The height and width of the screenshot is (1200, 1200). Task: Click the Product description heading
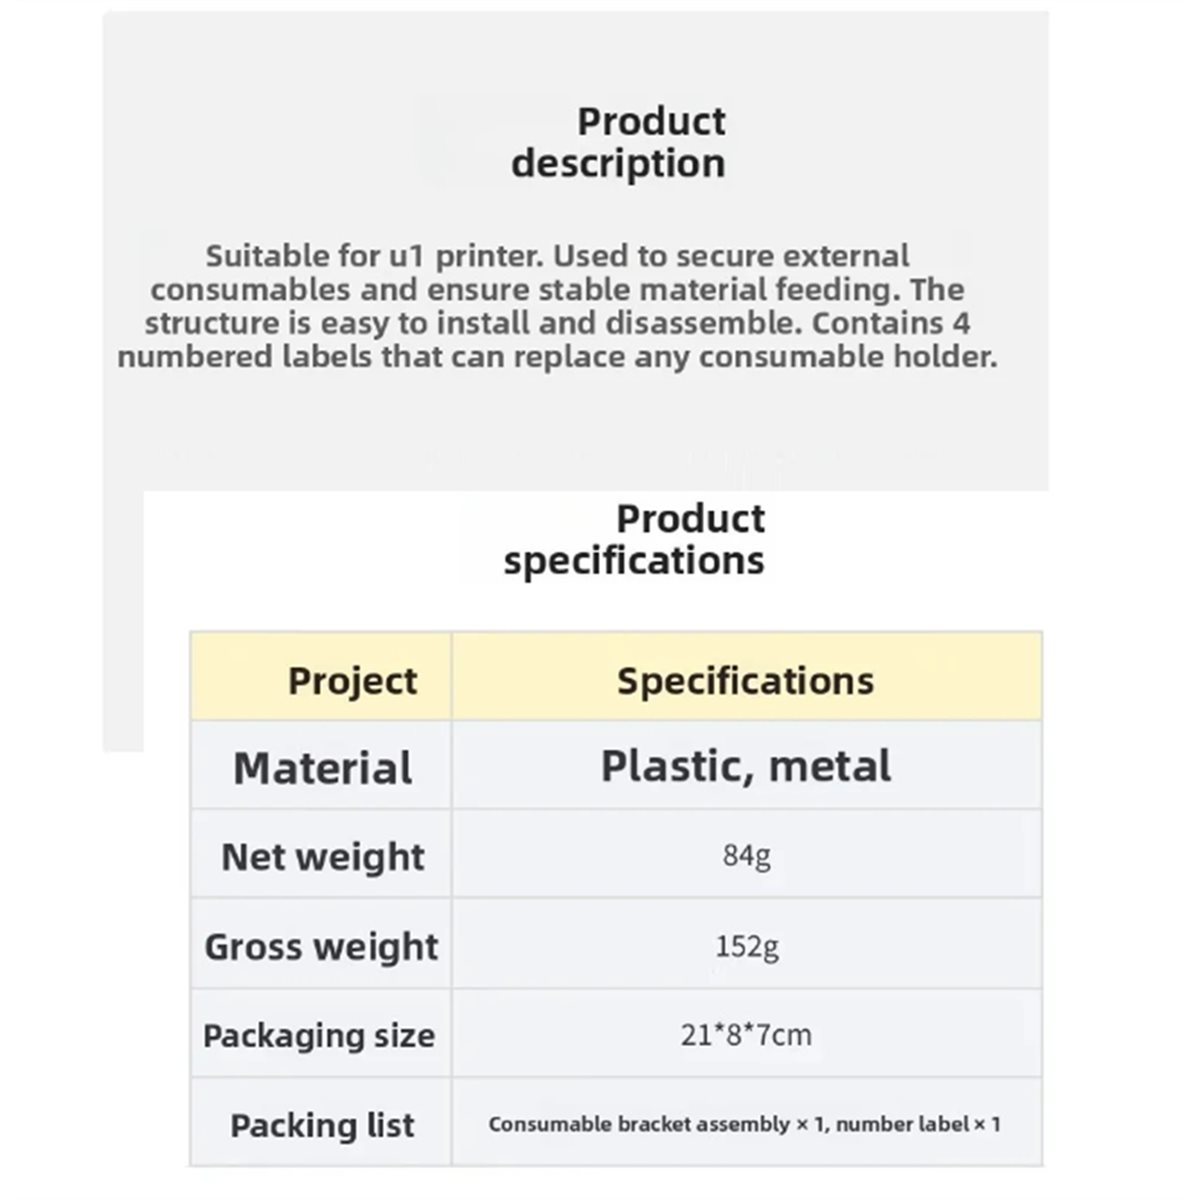(619, 142)
